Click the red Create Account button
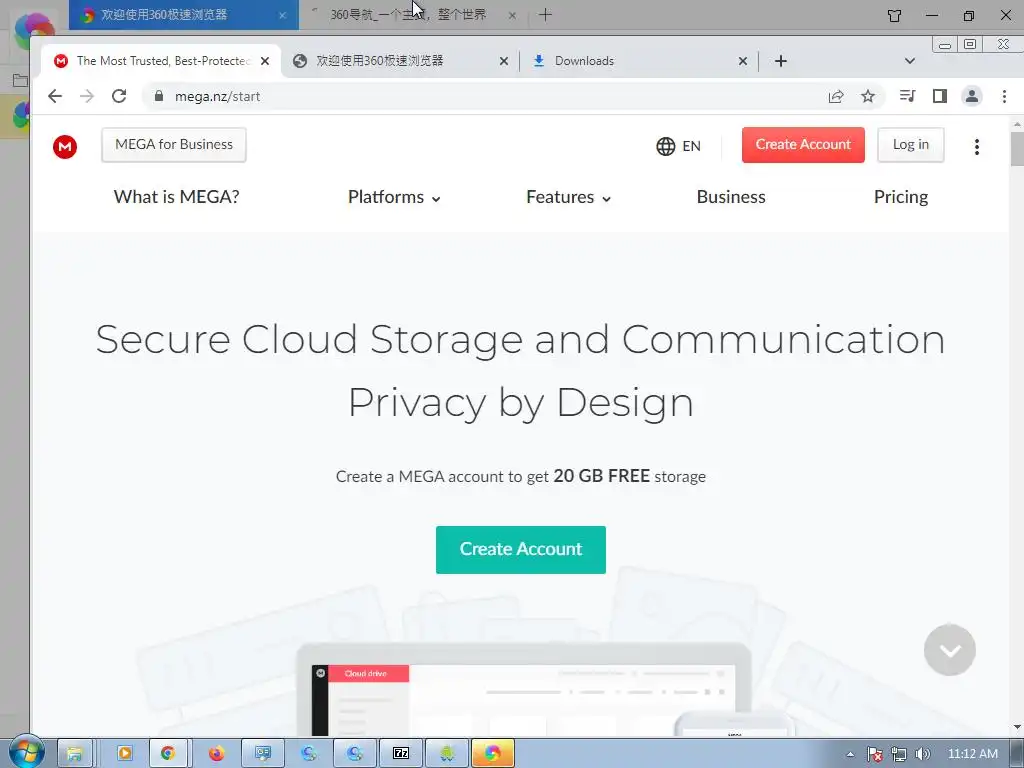Viewport: 1024px width, 768px height. tap(803, 145)
